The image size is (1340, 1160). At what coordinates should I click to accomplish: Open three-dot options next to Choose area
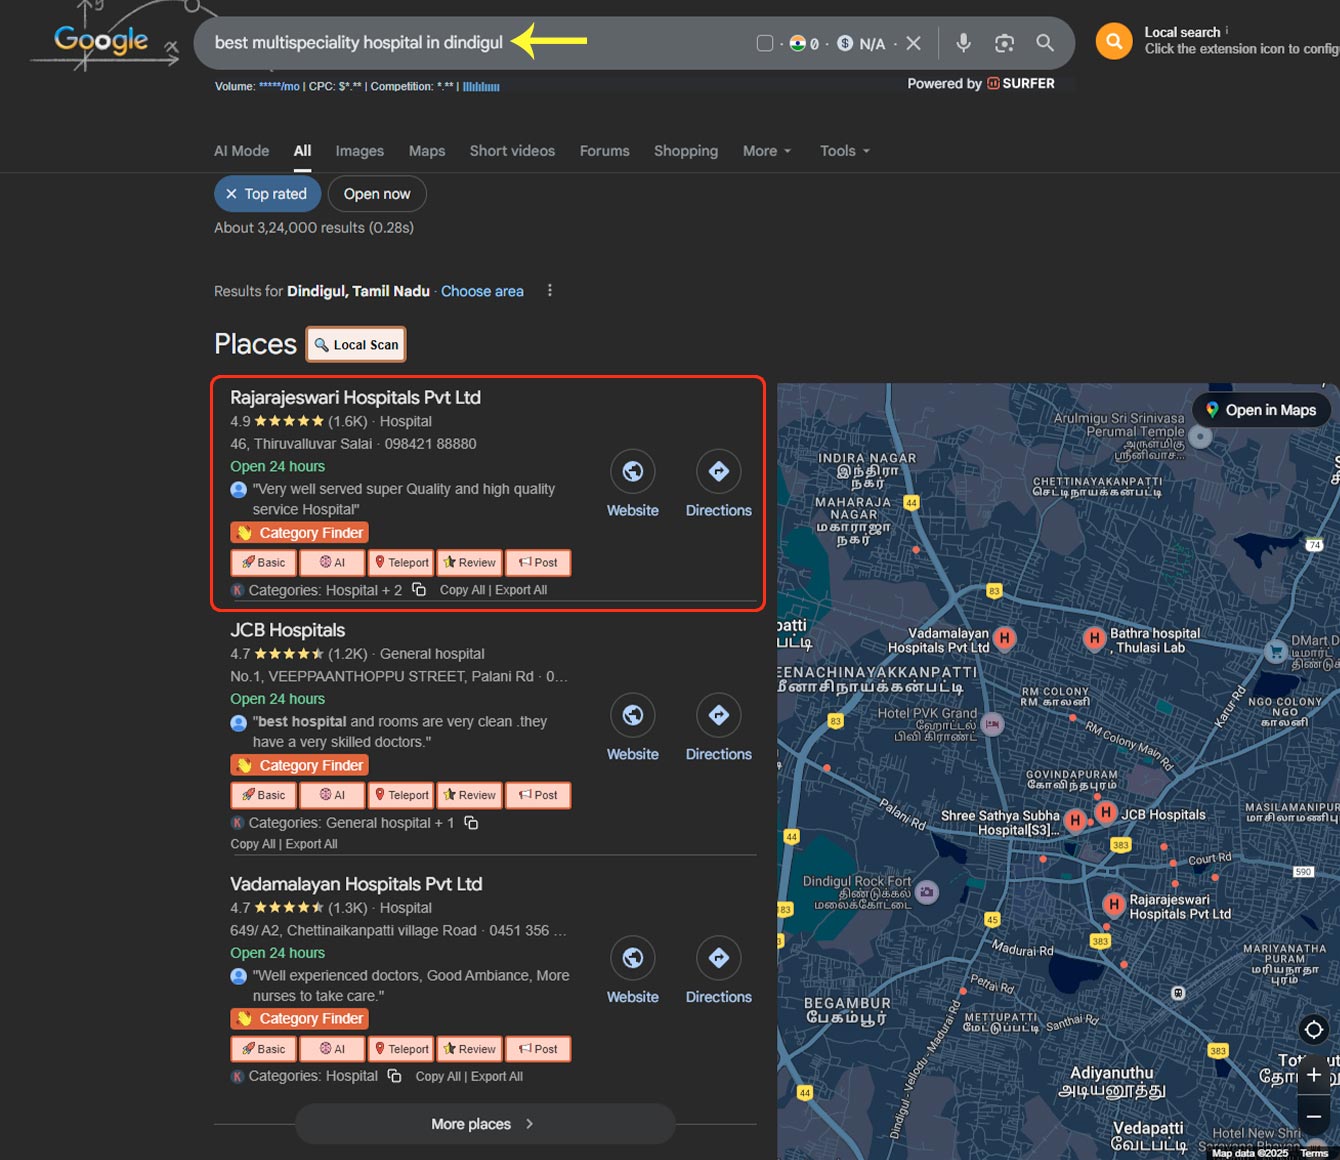point(549,291)
